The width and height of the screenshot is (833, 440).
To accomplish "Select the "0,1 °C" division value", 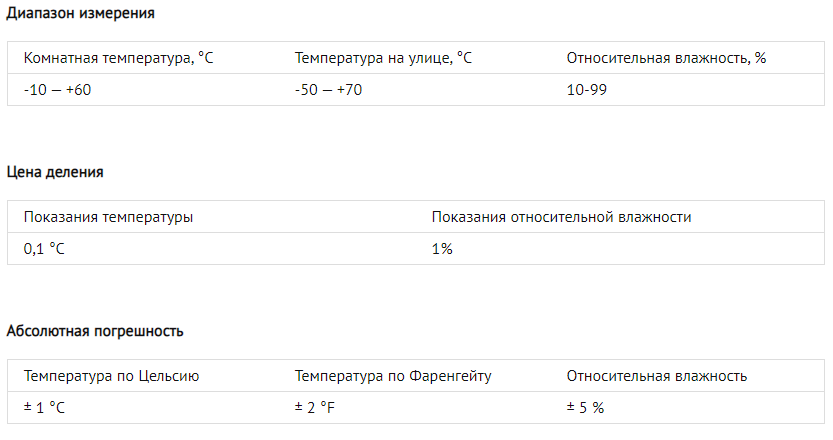I will [x=44, y=248].
